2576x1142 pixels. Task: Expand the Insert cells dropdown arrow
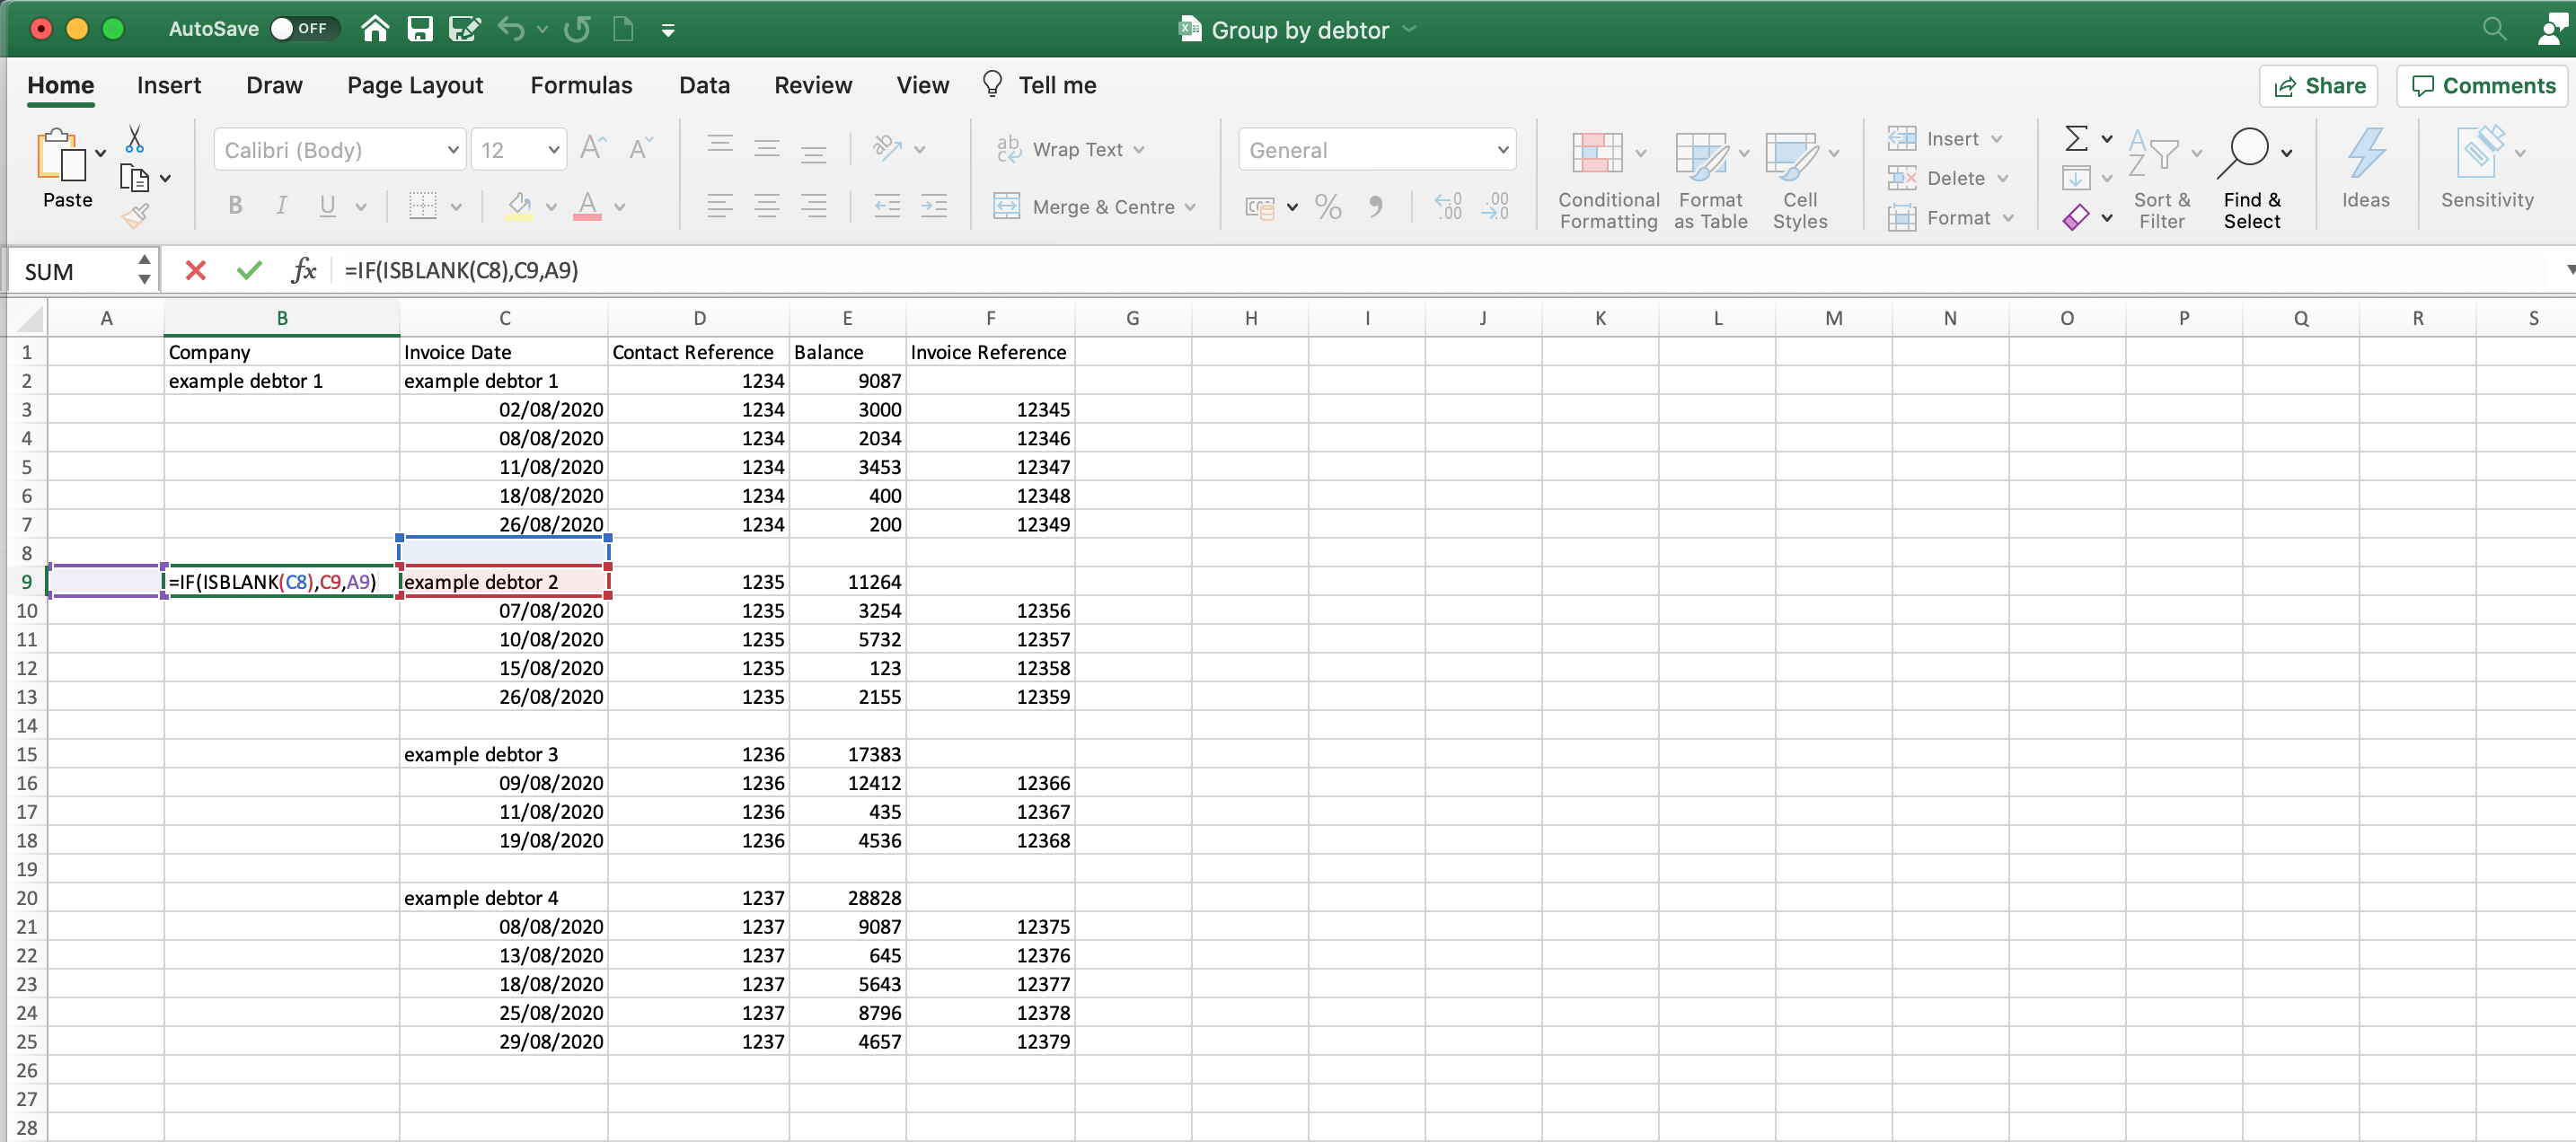pyautogui.click(x=1997, y=139)
